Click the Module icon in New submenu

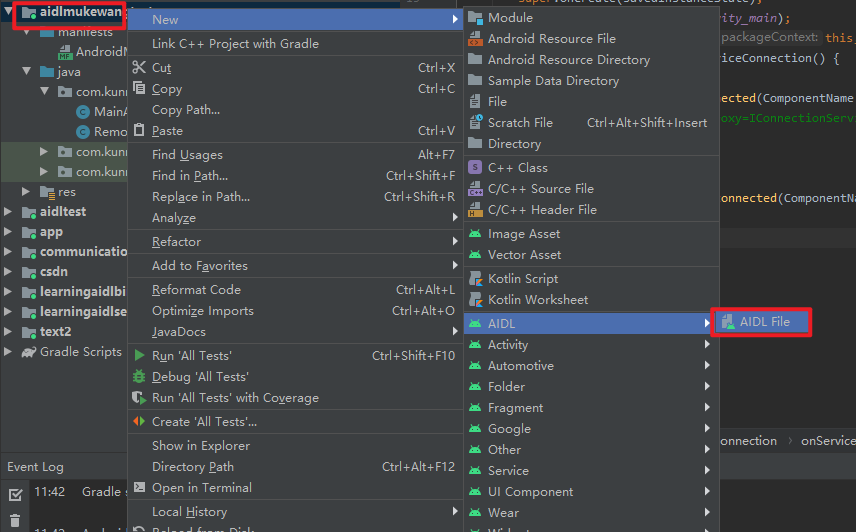(475, 18)
